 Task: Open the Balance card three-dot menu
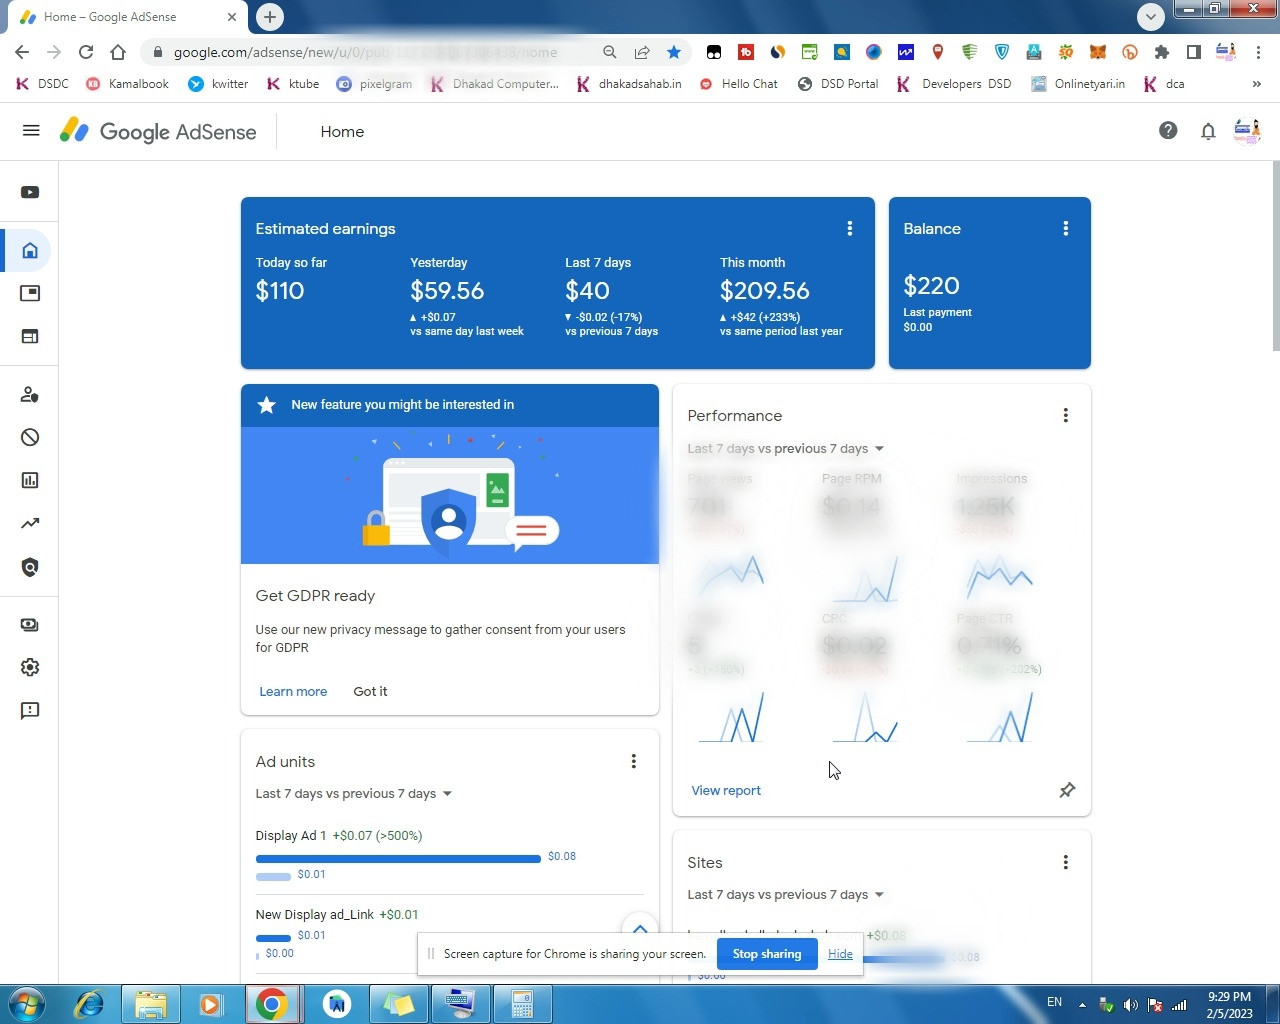point(1066,229)
